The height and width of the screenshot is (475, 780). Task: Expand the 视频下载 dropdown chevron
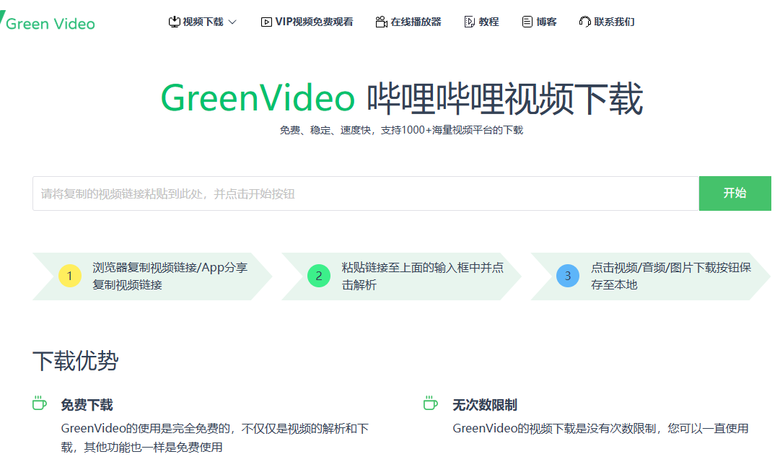coord(232,22)
